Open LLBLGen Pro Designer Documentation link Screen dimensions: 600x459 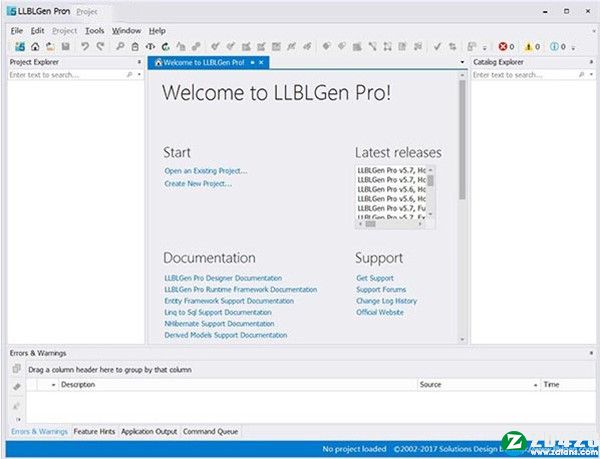[x=223, y=278]
